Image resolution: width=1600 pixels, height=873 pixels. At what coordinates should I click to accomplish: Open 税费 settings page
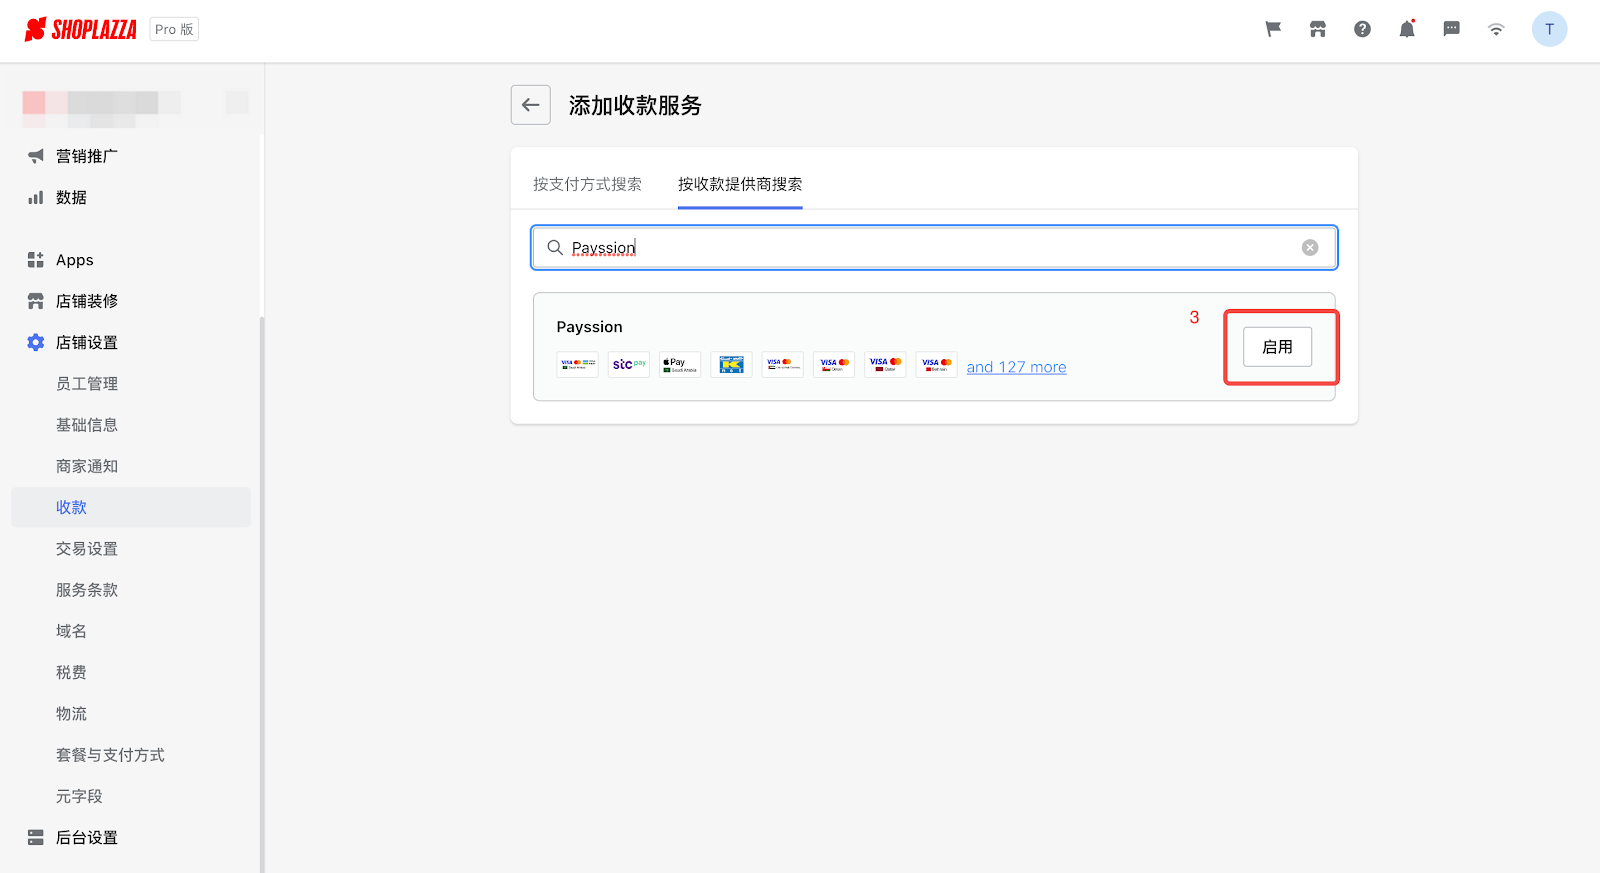(x=71, y=672)
